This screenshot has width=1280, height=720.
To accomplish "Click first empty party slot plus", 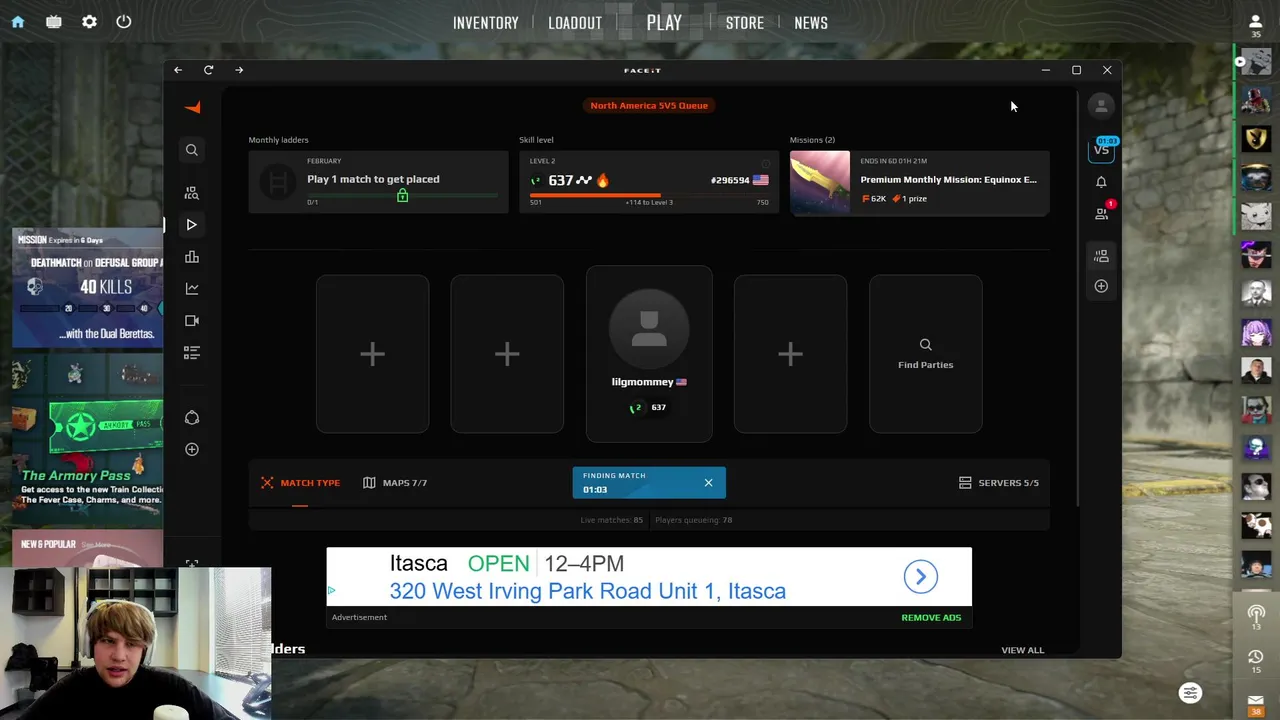I will (372, 354).
